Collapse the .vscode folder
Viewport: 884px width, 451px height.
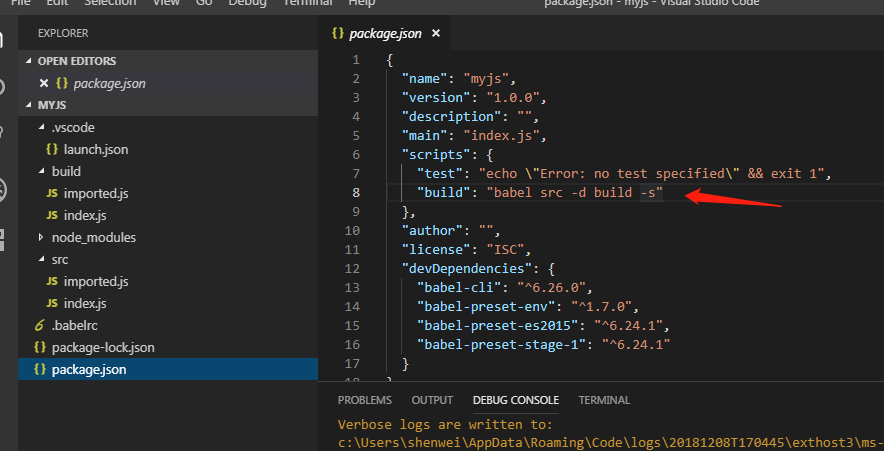[168, 127]
